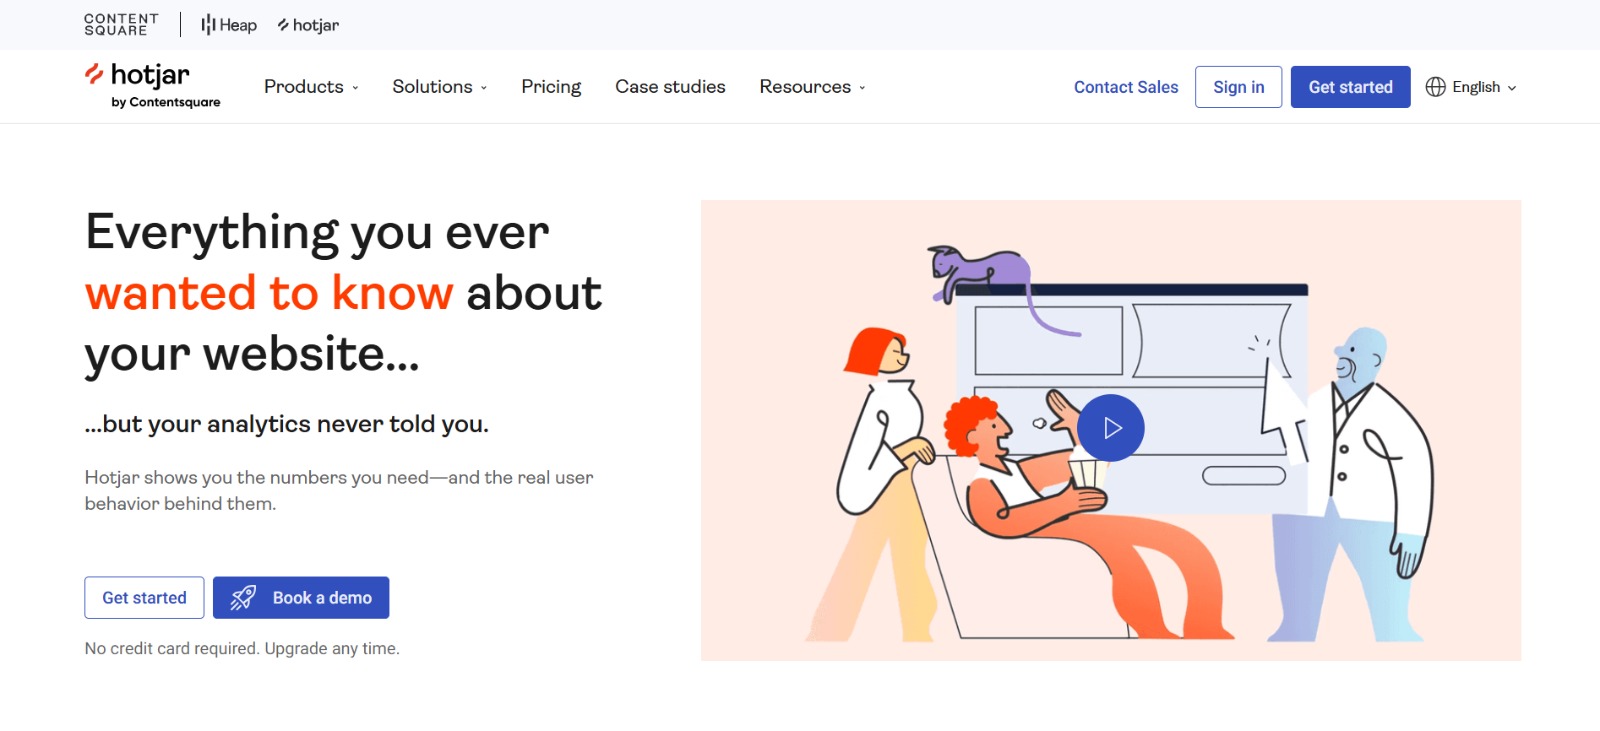
Task: Click the Book a demo button
Action: pos(301,598)
